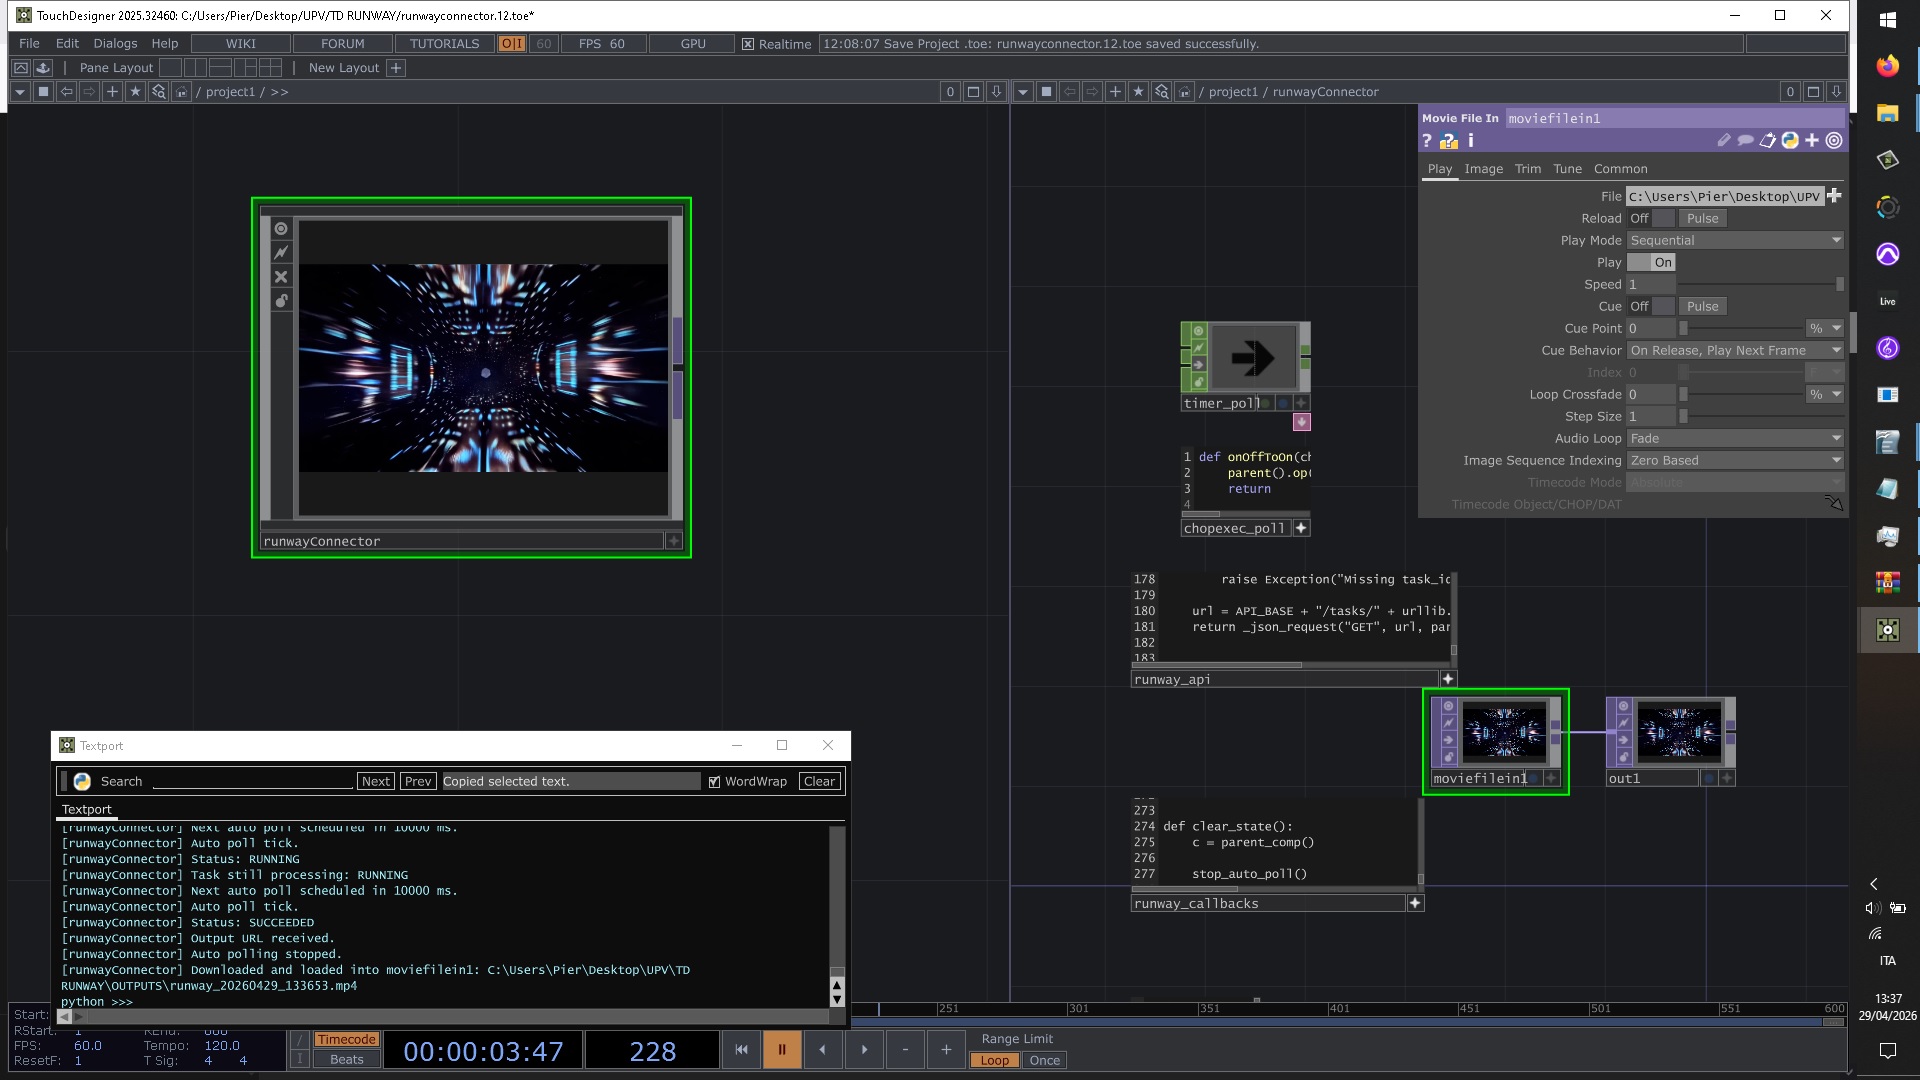Open the File menu

coord(29,44)
